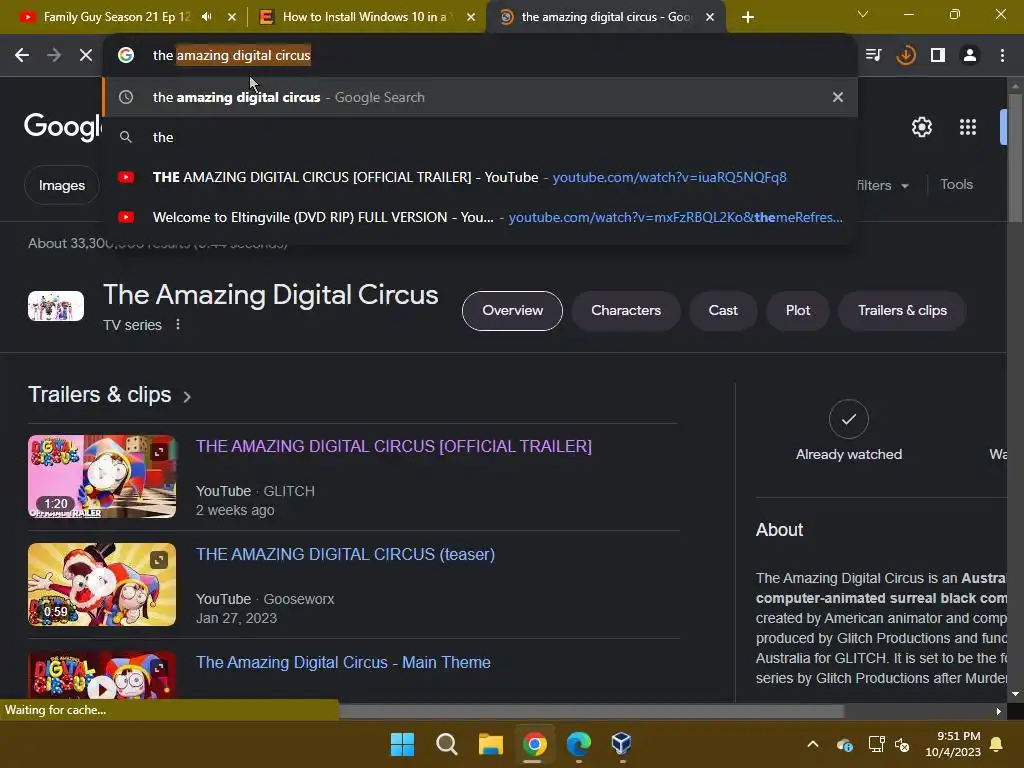Open THE AMAZING DIGITAL CIRCUS (teaser) link
Viewport: 1024px width, 768px height.
[x=345, y=554]
